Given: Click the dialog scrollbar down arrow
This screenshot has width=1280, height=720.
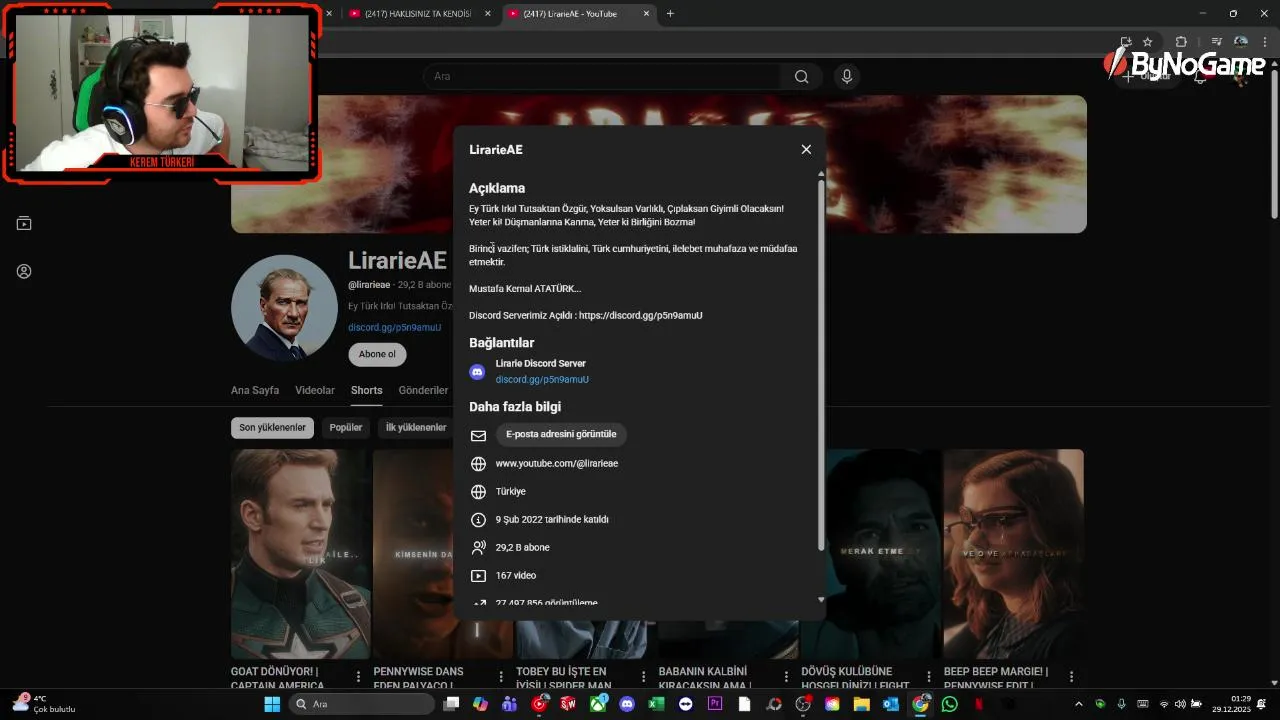Looking at the screenshot, I should (821, 600).
